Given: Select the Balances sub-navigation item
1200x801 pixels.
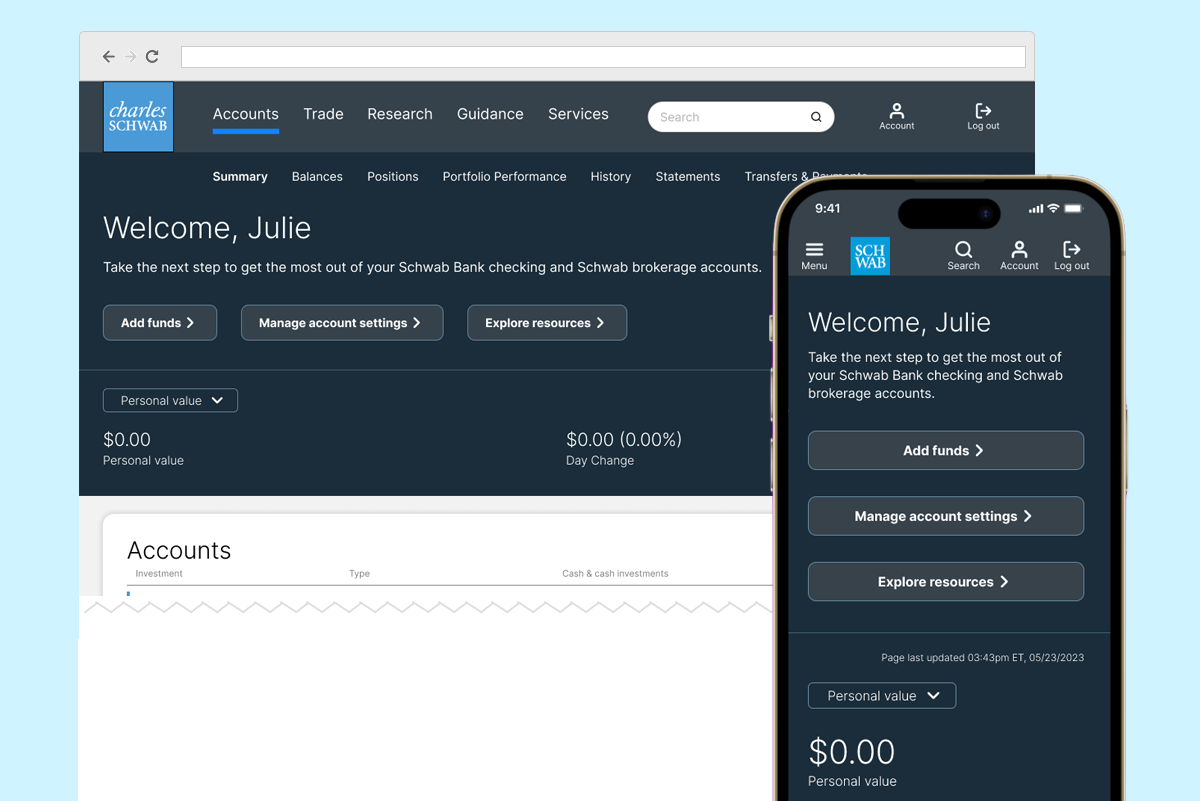Looking at the screenshot, I should point(317,177).
